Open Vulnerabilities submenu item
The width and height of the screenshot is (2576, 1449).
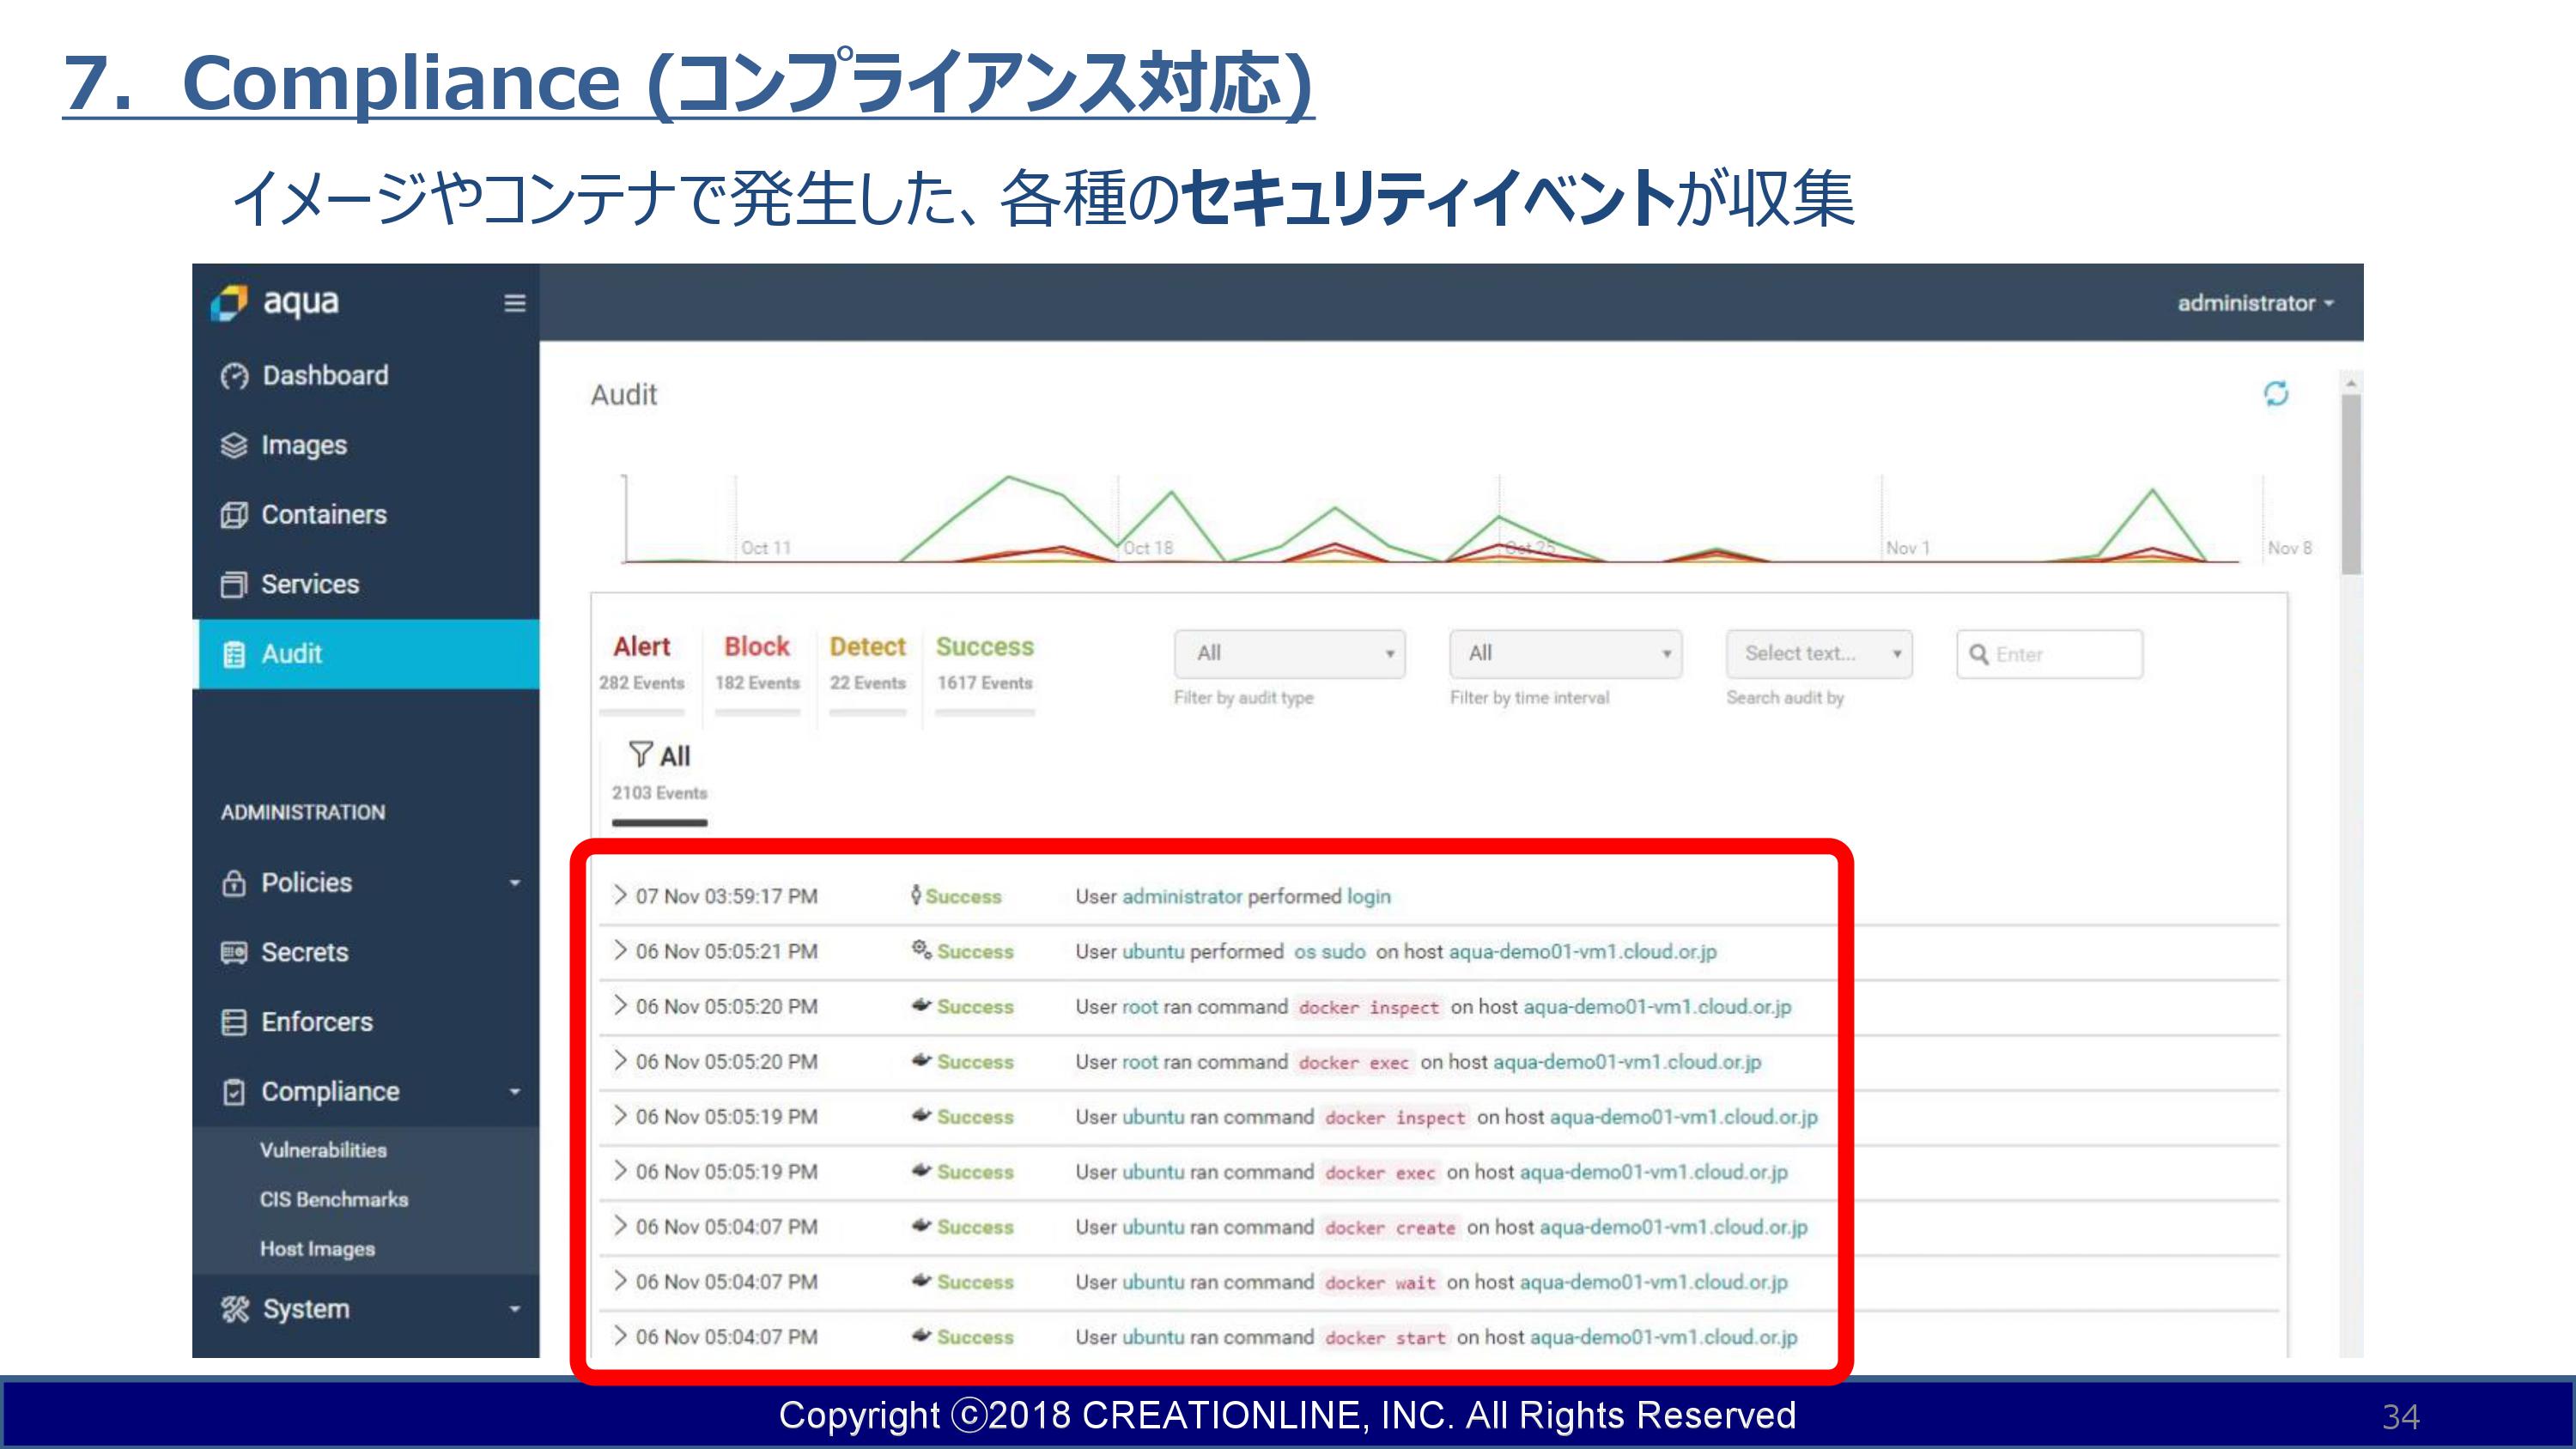tap(323, 1150)
